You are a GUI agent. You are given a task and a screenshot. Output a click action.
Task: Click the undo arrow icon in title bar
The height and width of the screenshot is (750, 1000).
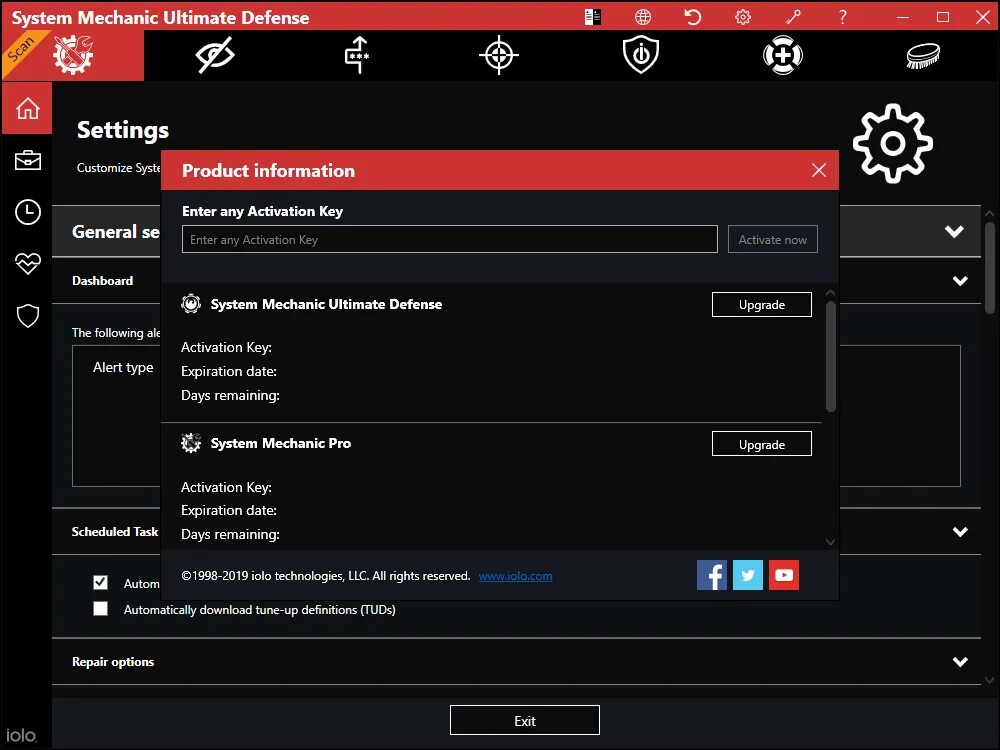[x=693, y=17]
